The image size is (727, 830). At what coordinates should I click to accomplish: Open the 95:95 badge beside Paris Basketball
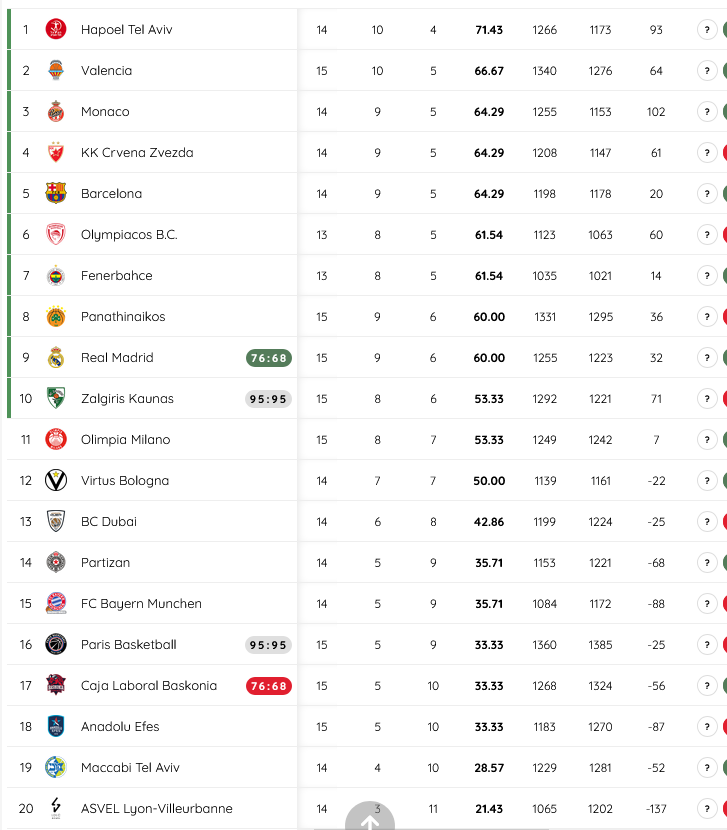[x=268, y=644]
